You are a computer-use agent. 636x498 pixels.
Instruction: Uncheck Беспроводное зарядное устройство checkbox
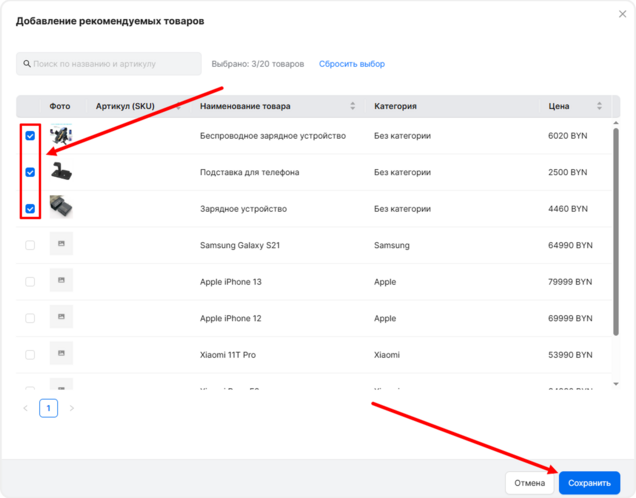point(30,136)
